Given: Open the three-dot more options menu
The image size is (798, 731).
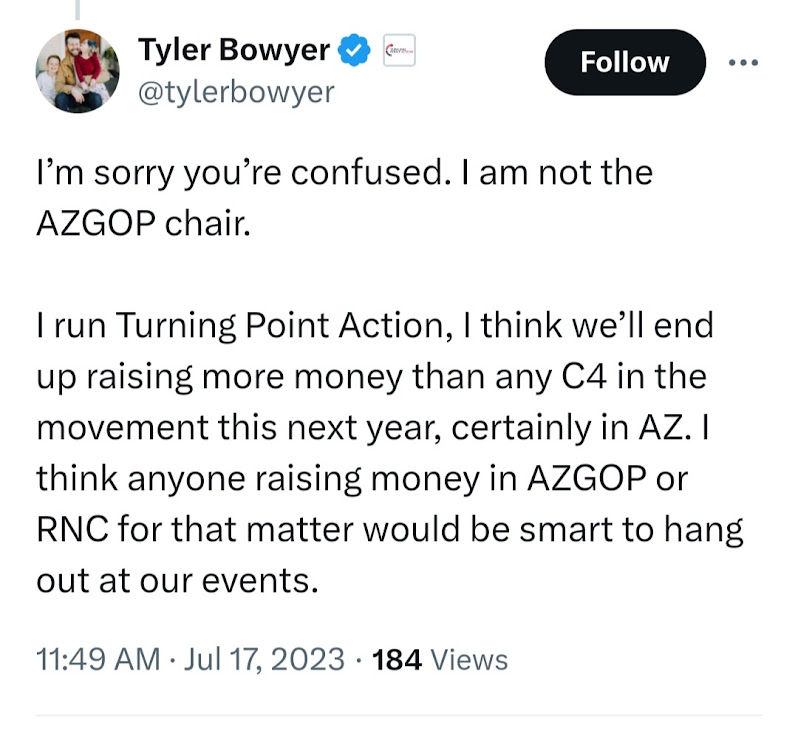Looking at the screenshot, I should pos(743,63).
